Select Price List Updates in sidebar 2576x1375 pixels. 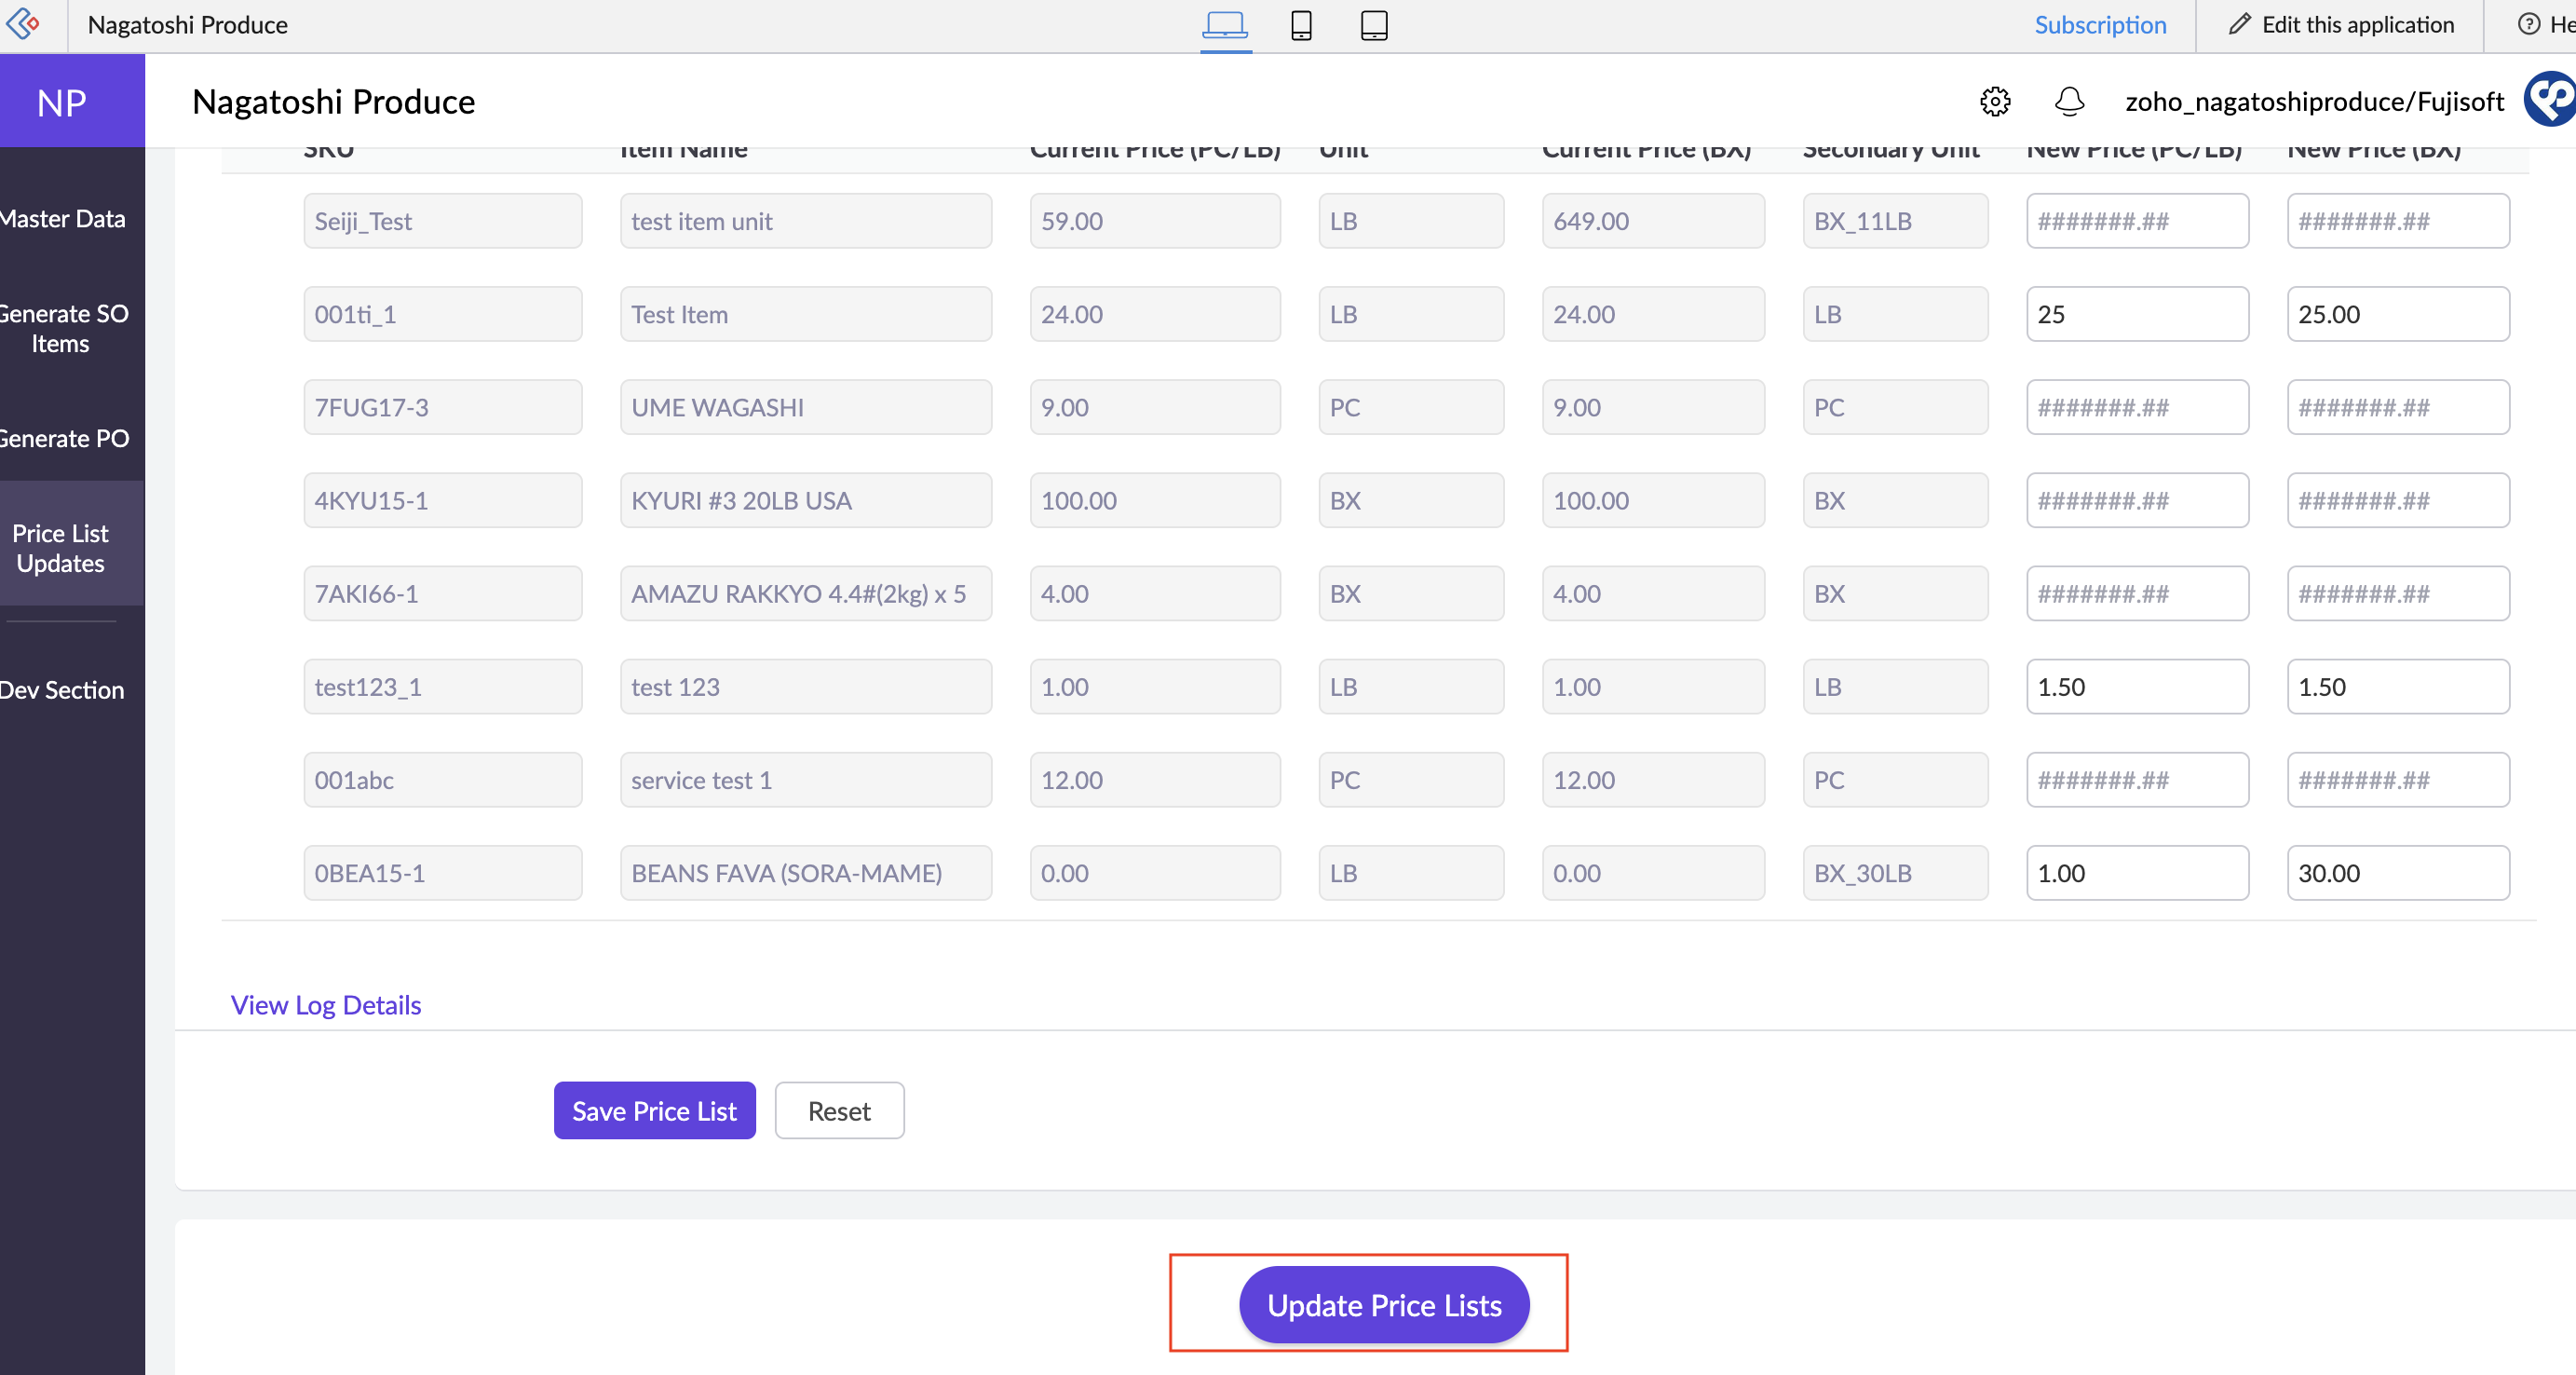(x=60, y=547)
